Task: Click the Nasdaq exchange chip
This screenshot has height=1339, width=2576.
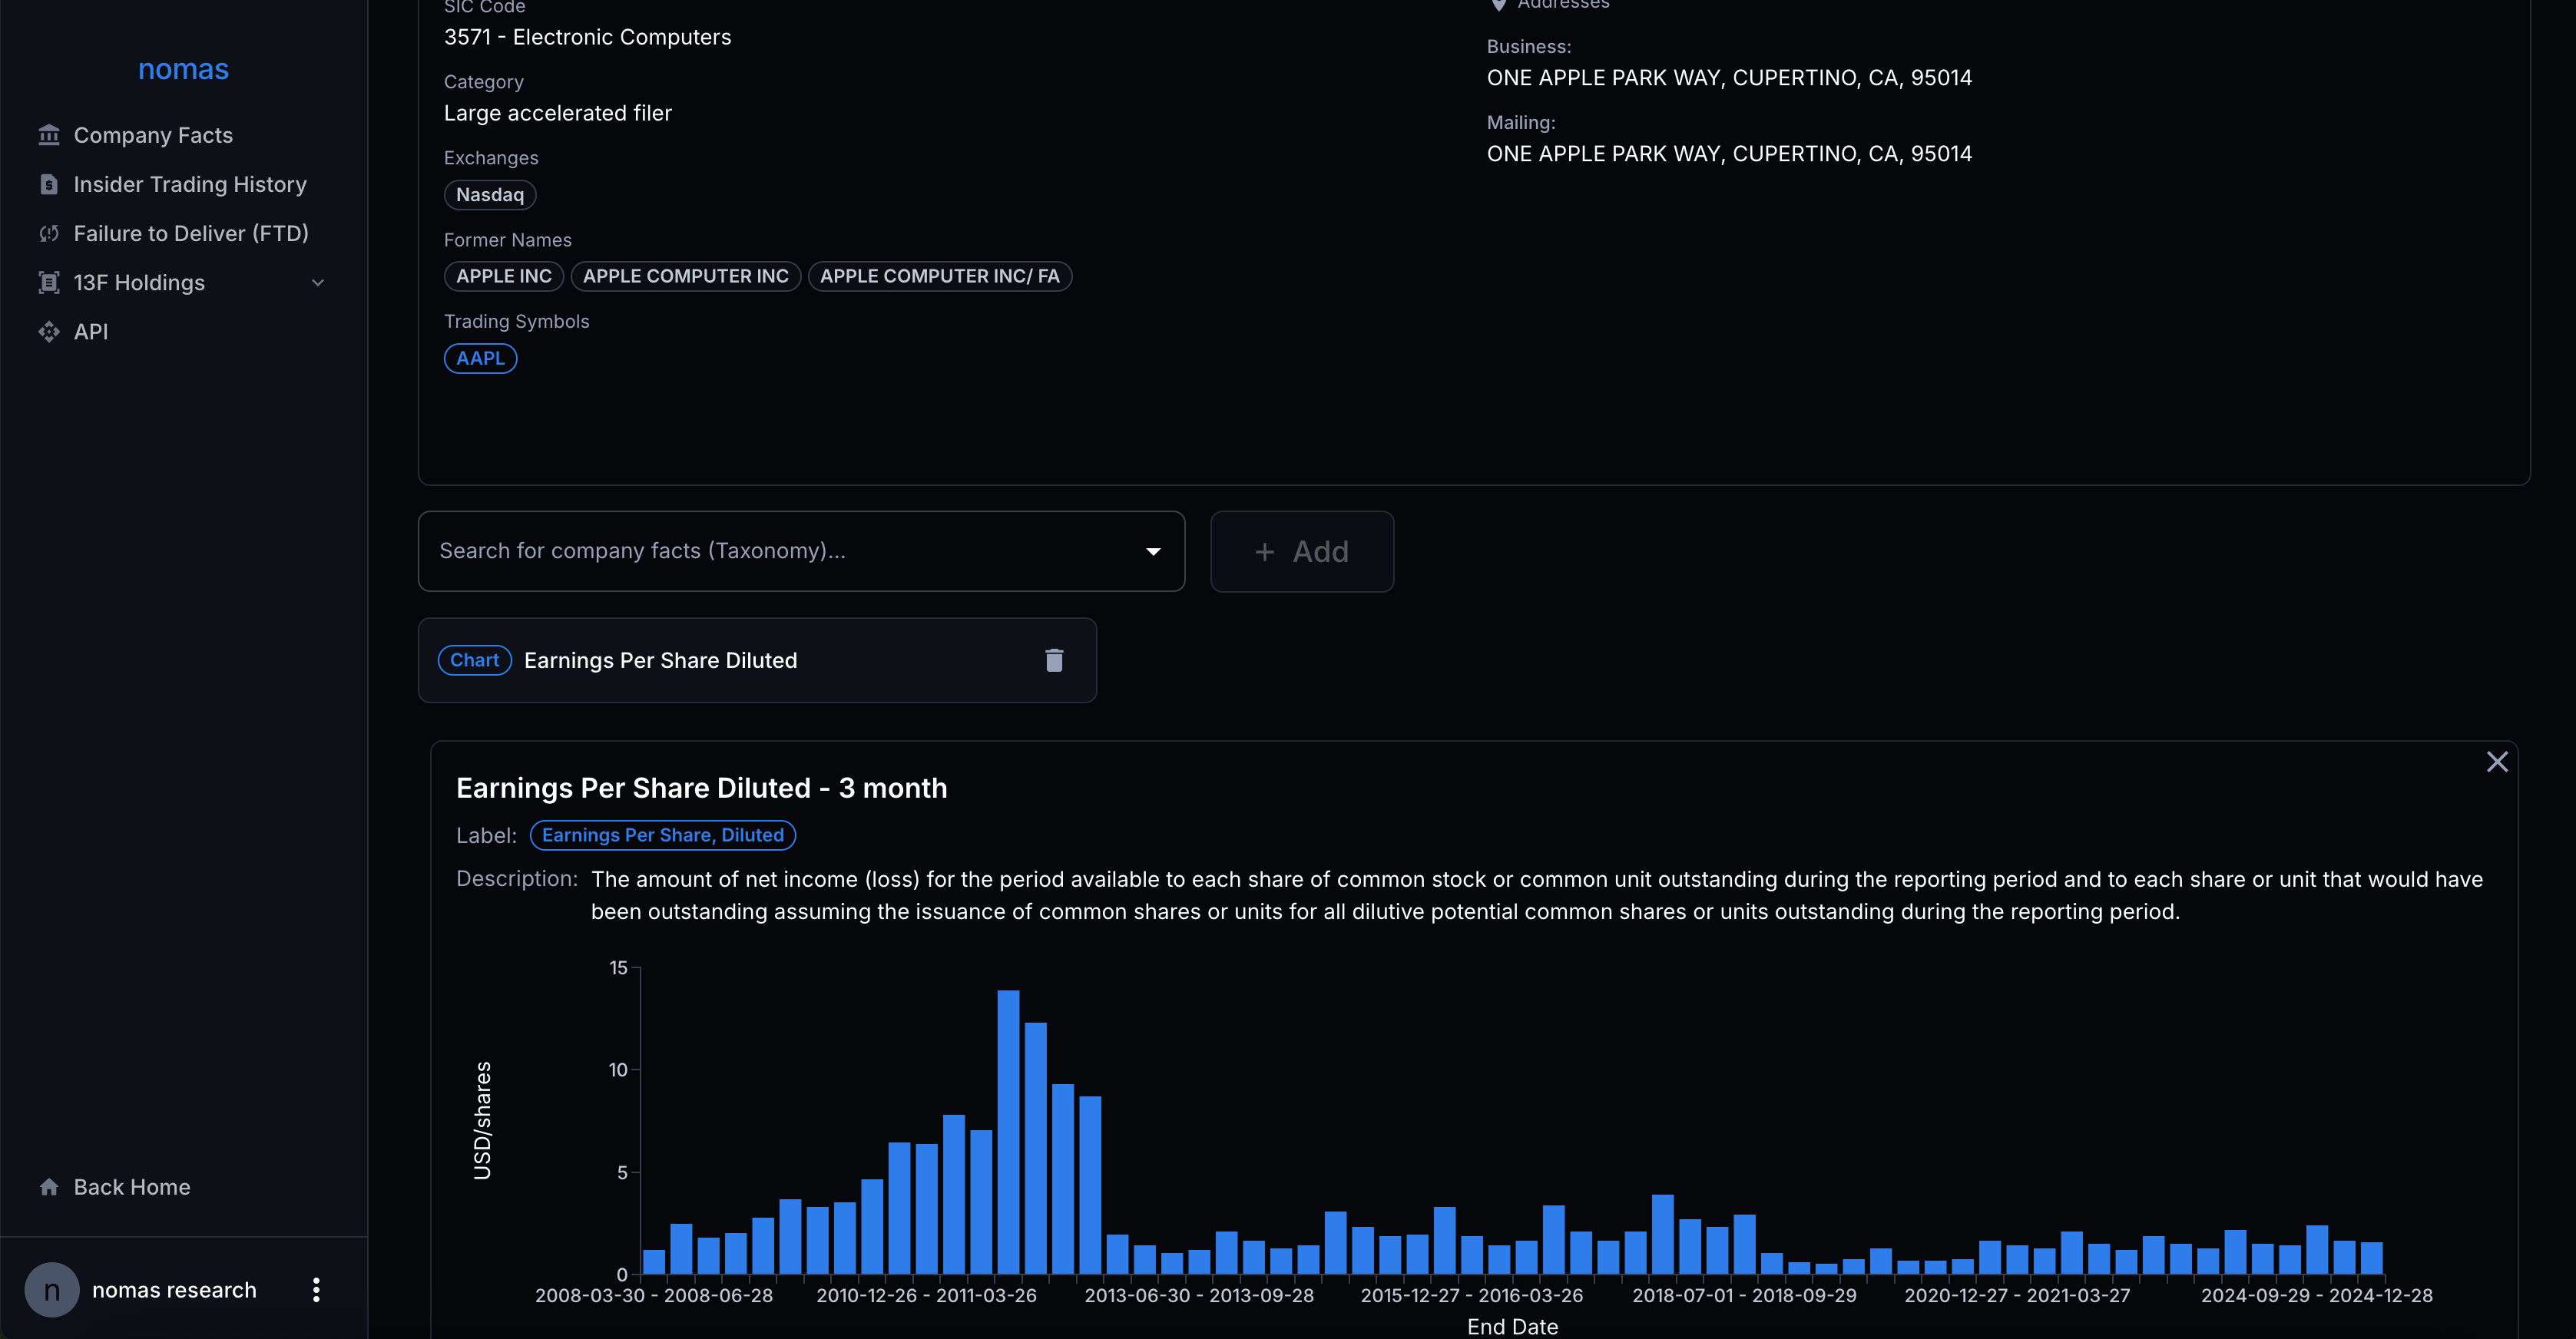Action: [490, 195]
